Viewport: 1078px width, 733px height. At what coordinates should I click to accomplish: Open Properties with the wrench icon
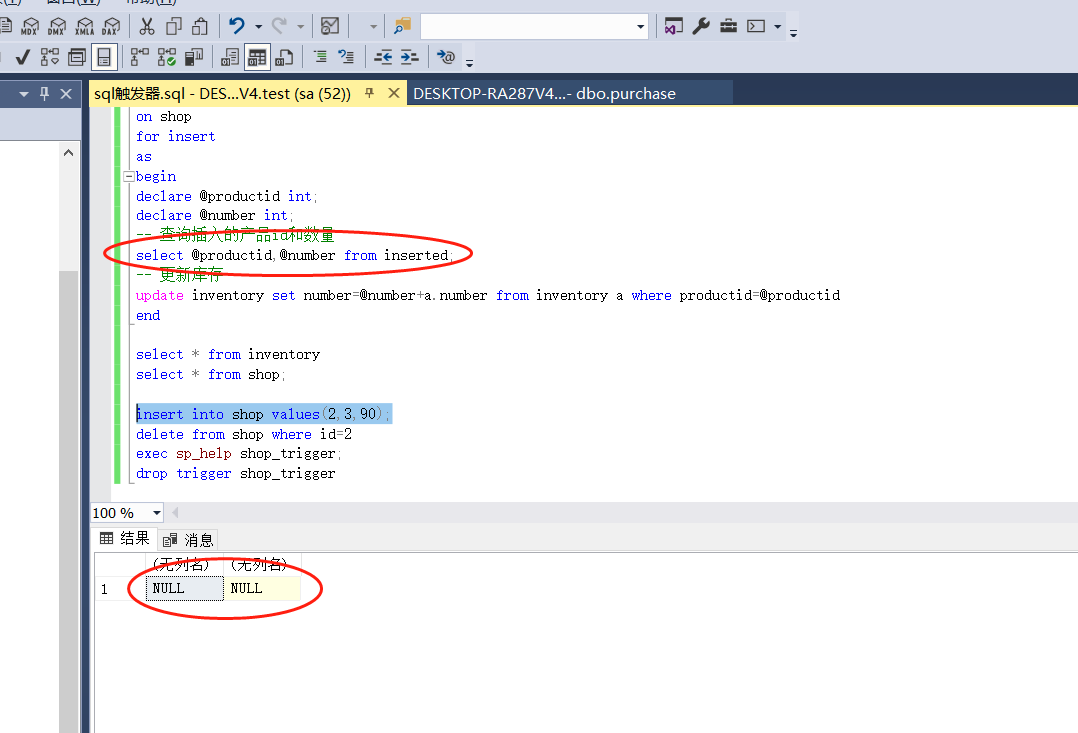701,27
